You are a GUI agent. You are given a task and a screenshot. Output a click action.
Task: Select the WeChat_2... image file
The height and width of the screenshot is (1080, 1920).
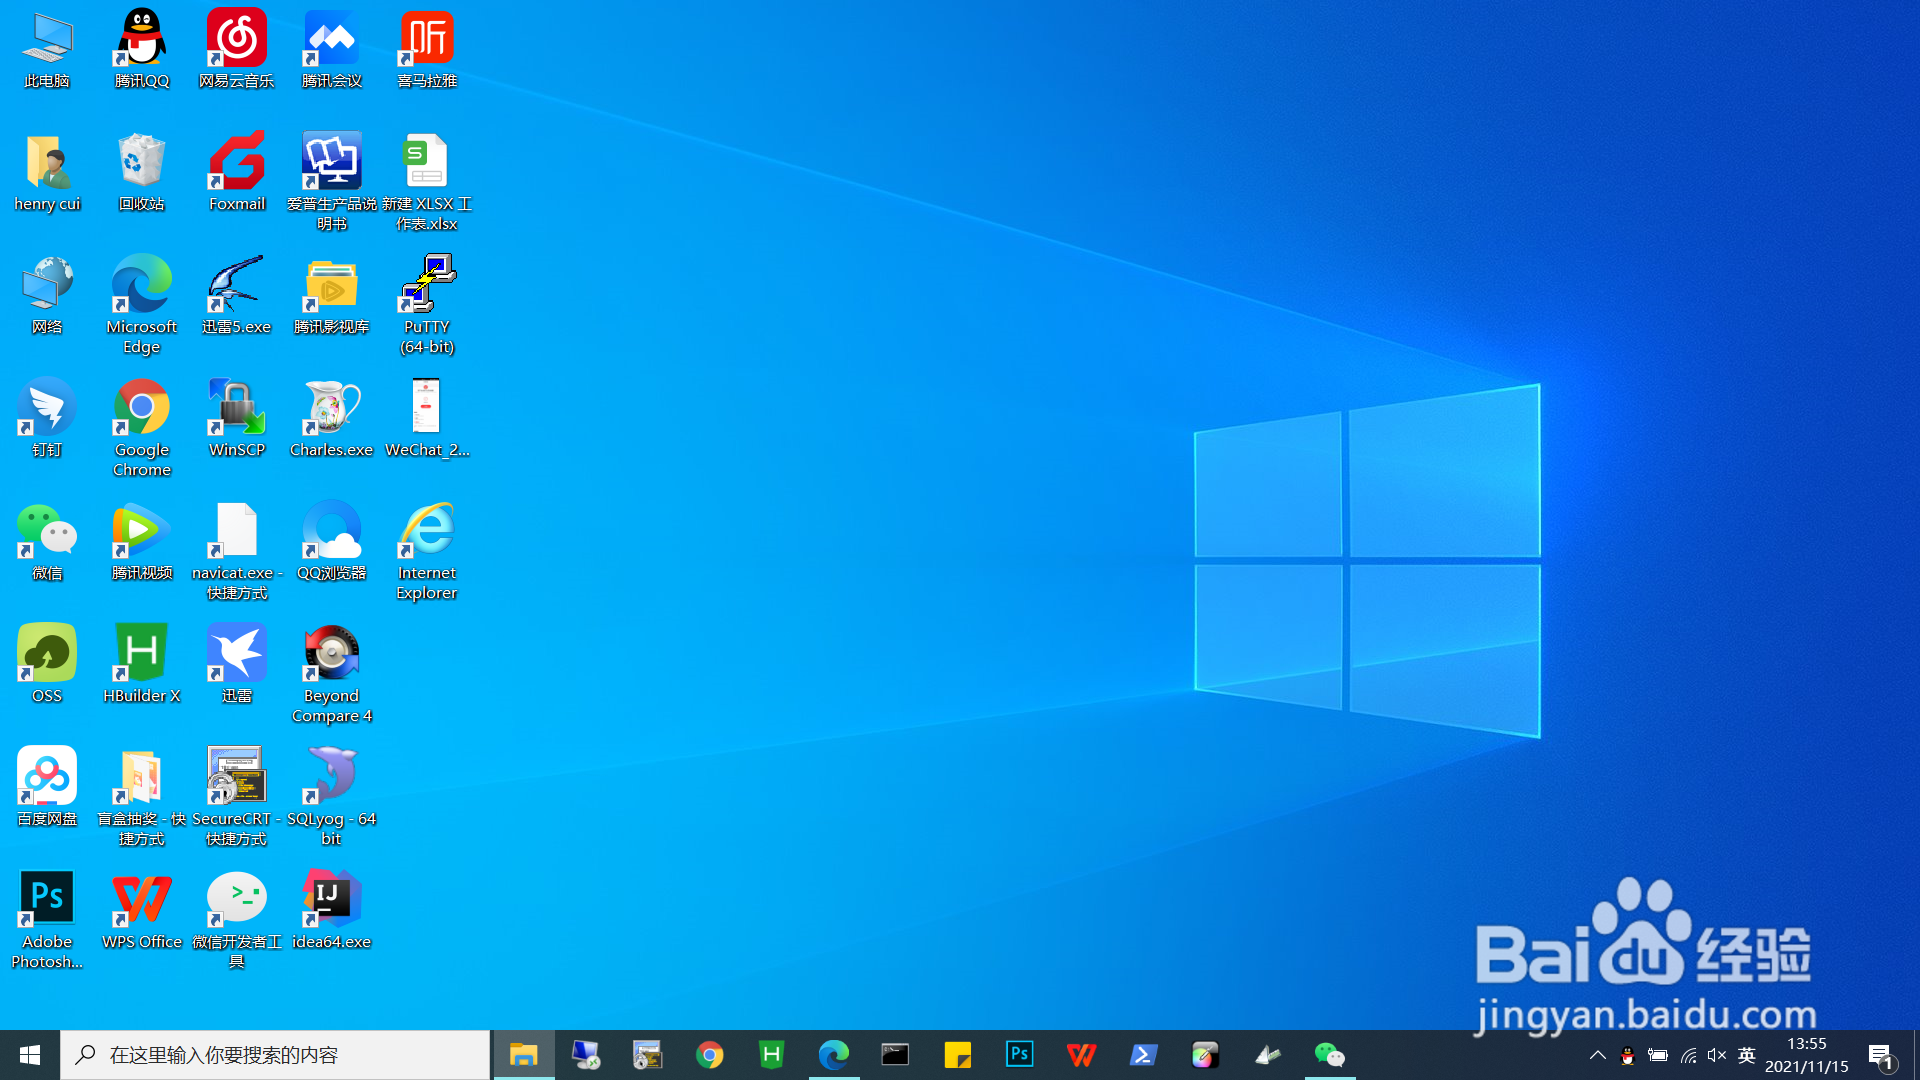coord(427,419)
